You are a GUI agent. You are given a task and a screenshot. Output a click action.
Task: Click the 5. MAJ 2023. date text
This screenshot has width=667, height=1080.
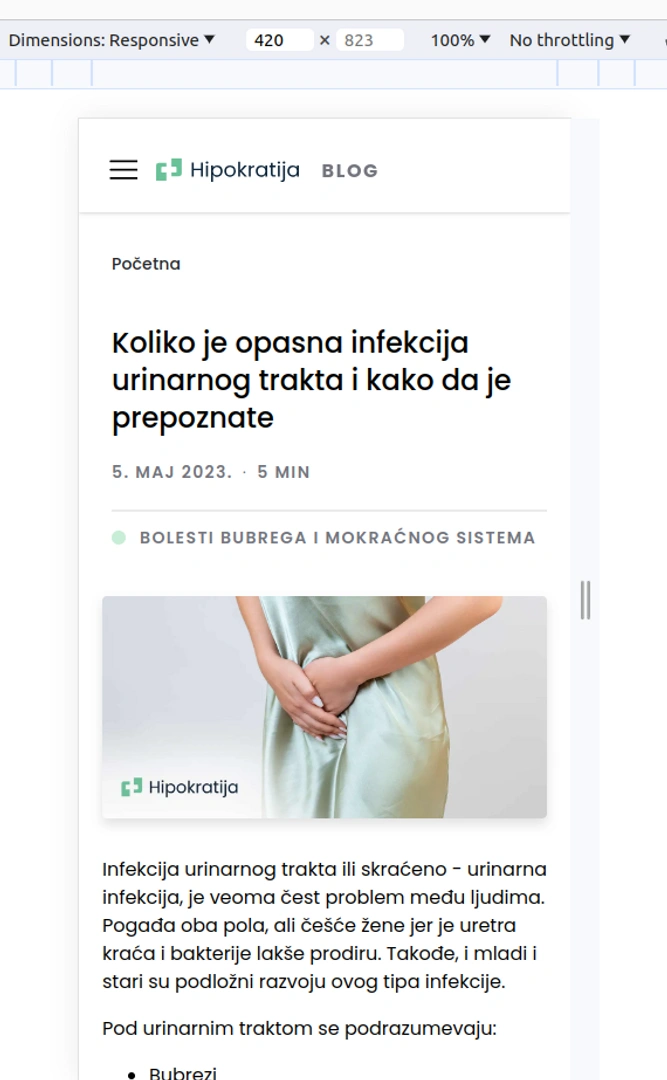click(172, 472)
